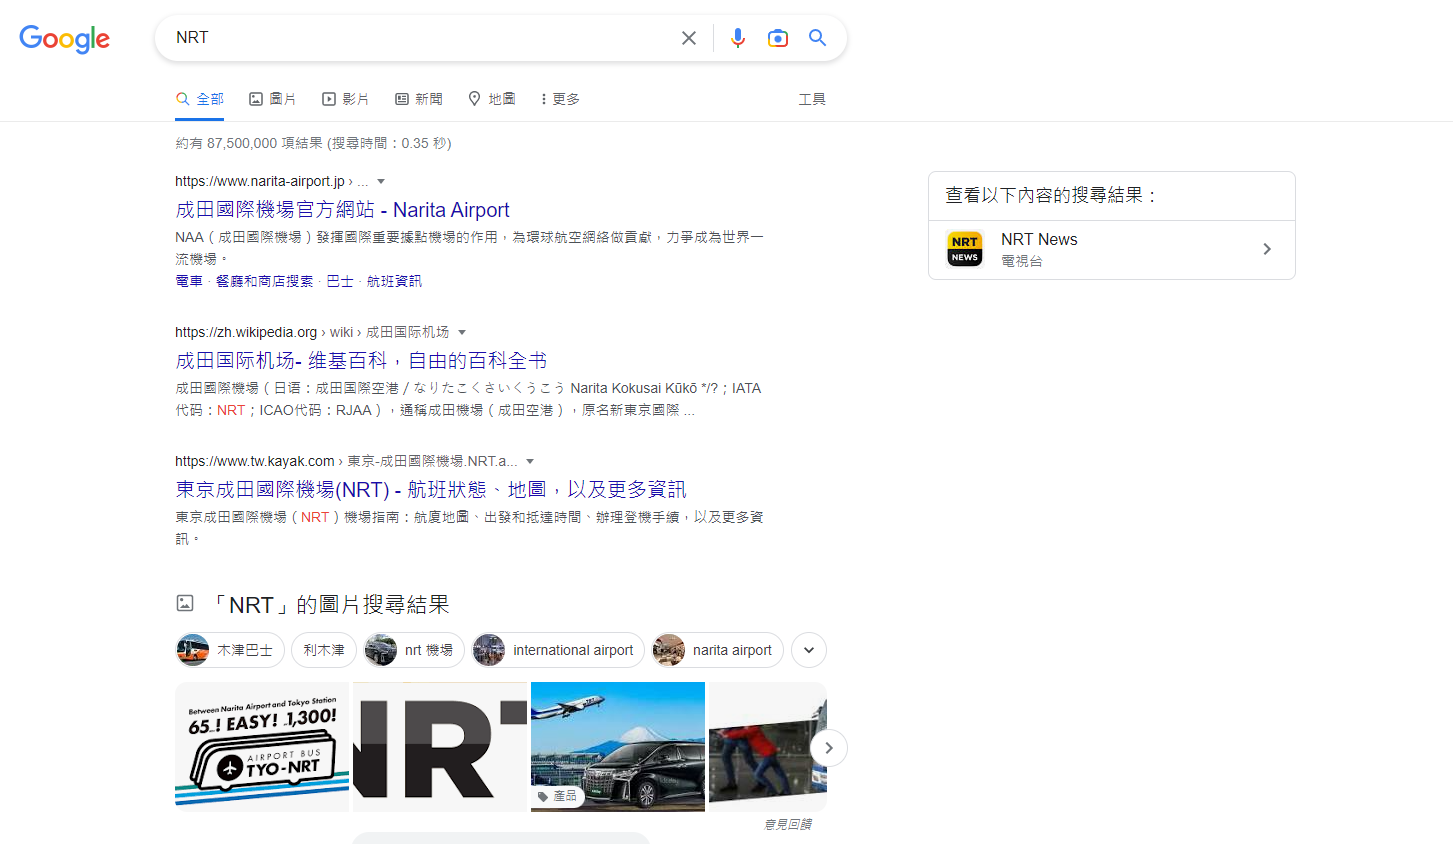The height and width of the screenshot is (844, 1453).
Task: Click the magnifier search submit icon
Action: (817, 38)
